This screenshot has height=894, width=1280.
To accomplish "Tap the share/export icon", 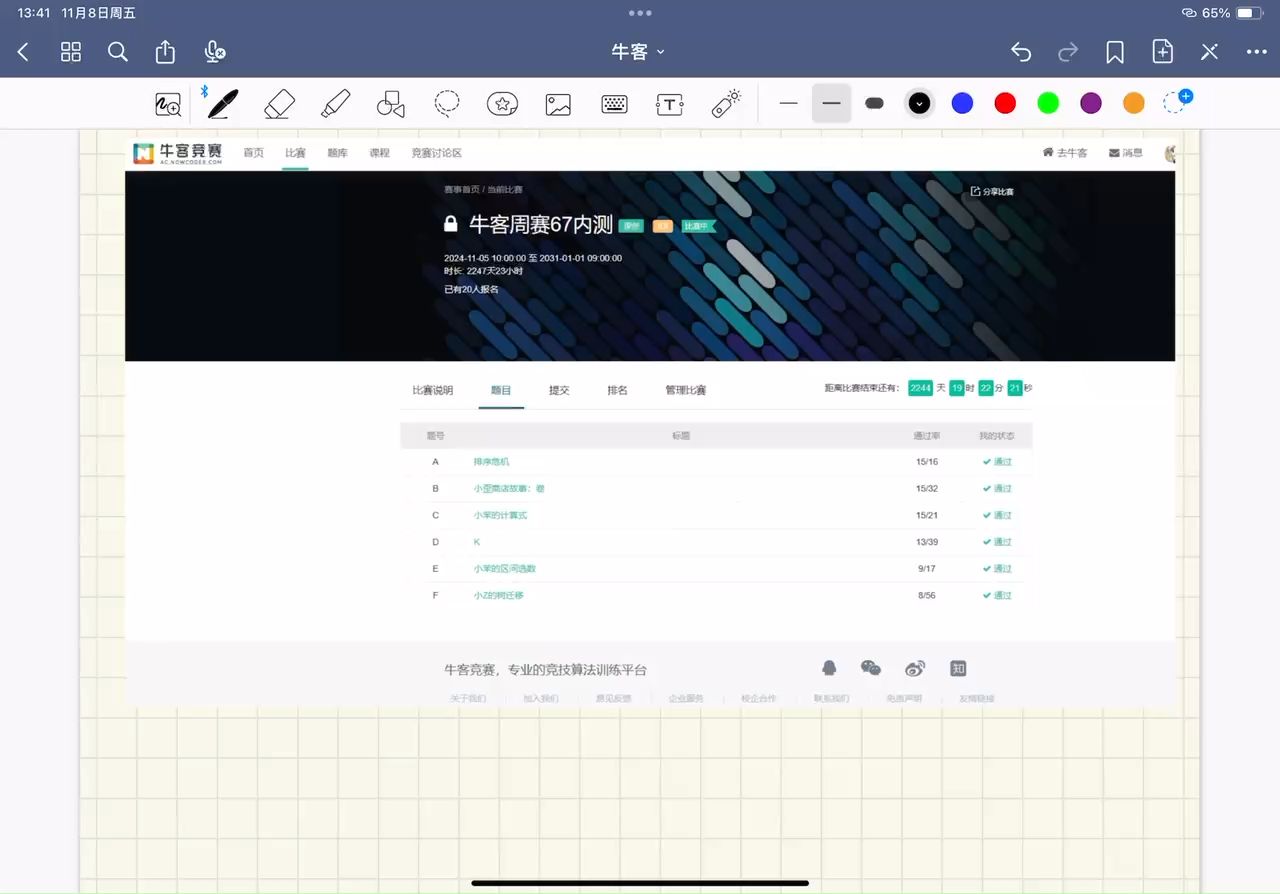I will (166, 52).
